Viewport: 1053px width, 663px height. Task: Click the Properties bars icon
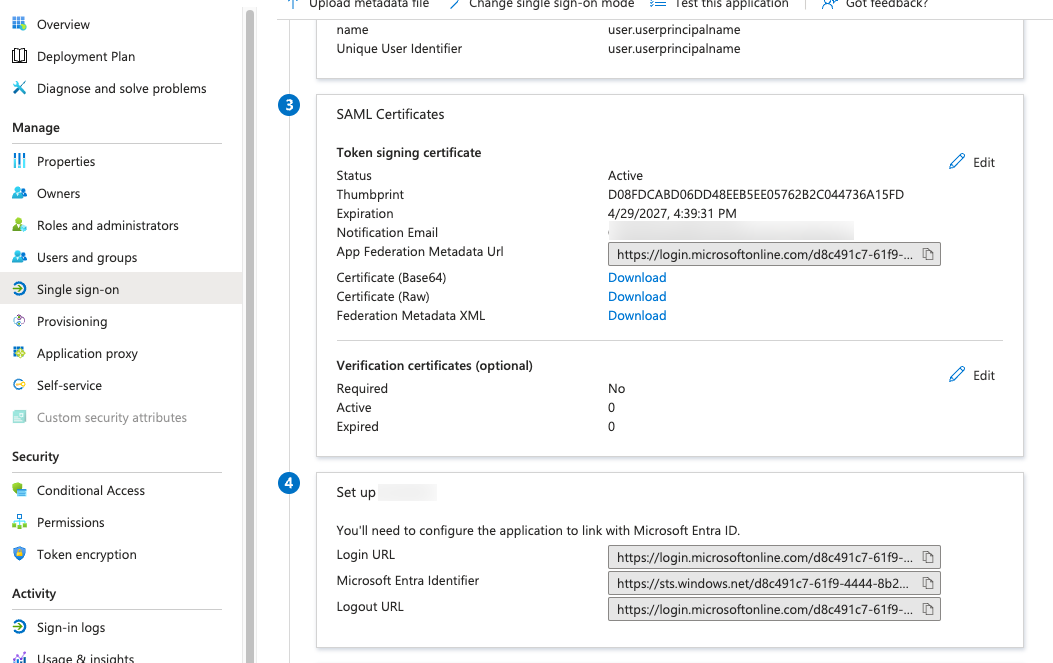point(19,161)
